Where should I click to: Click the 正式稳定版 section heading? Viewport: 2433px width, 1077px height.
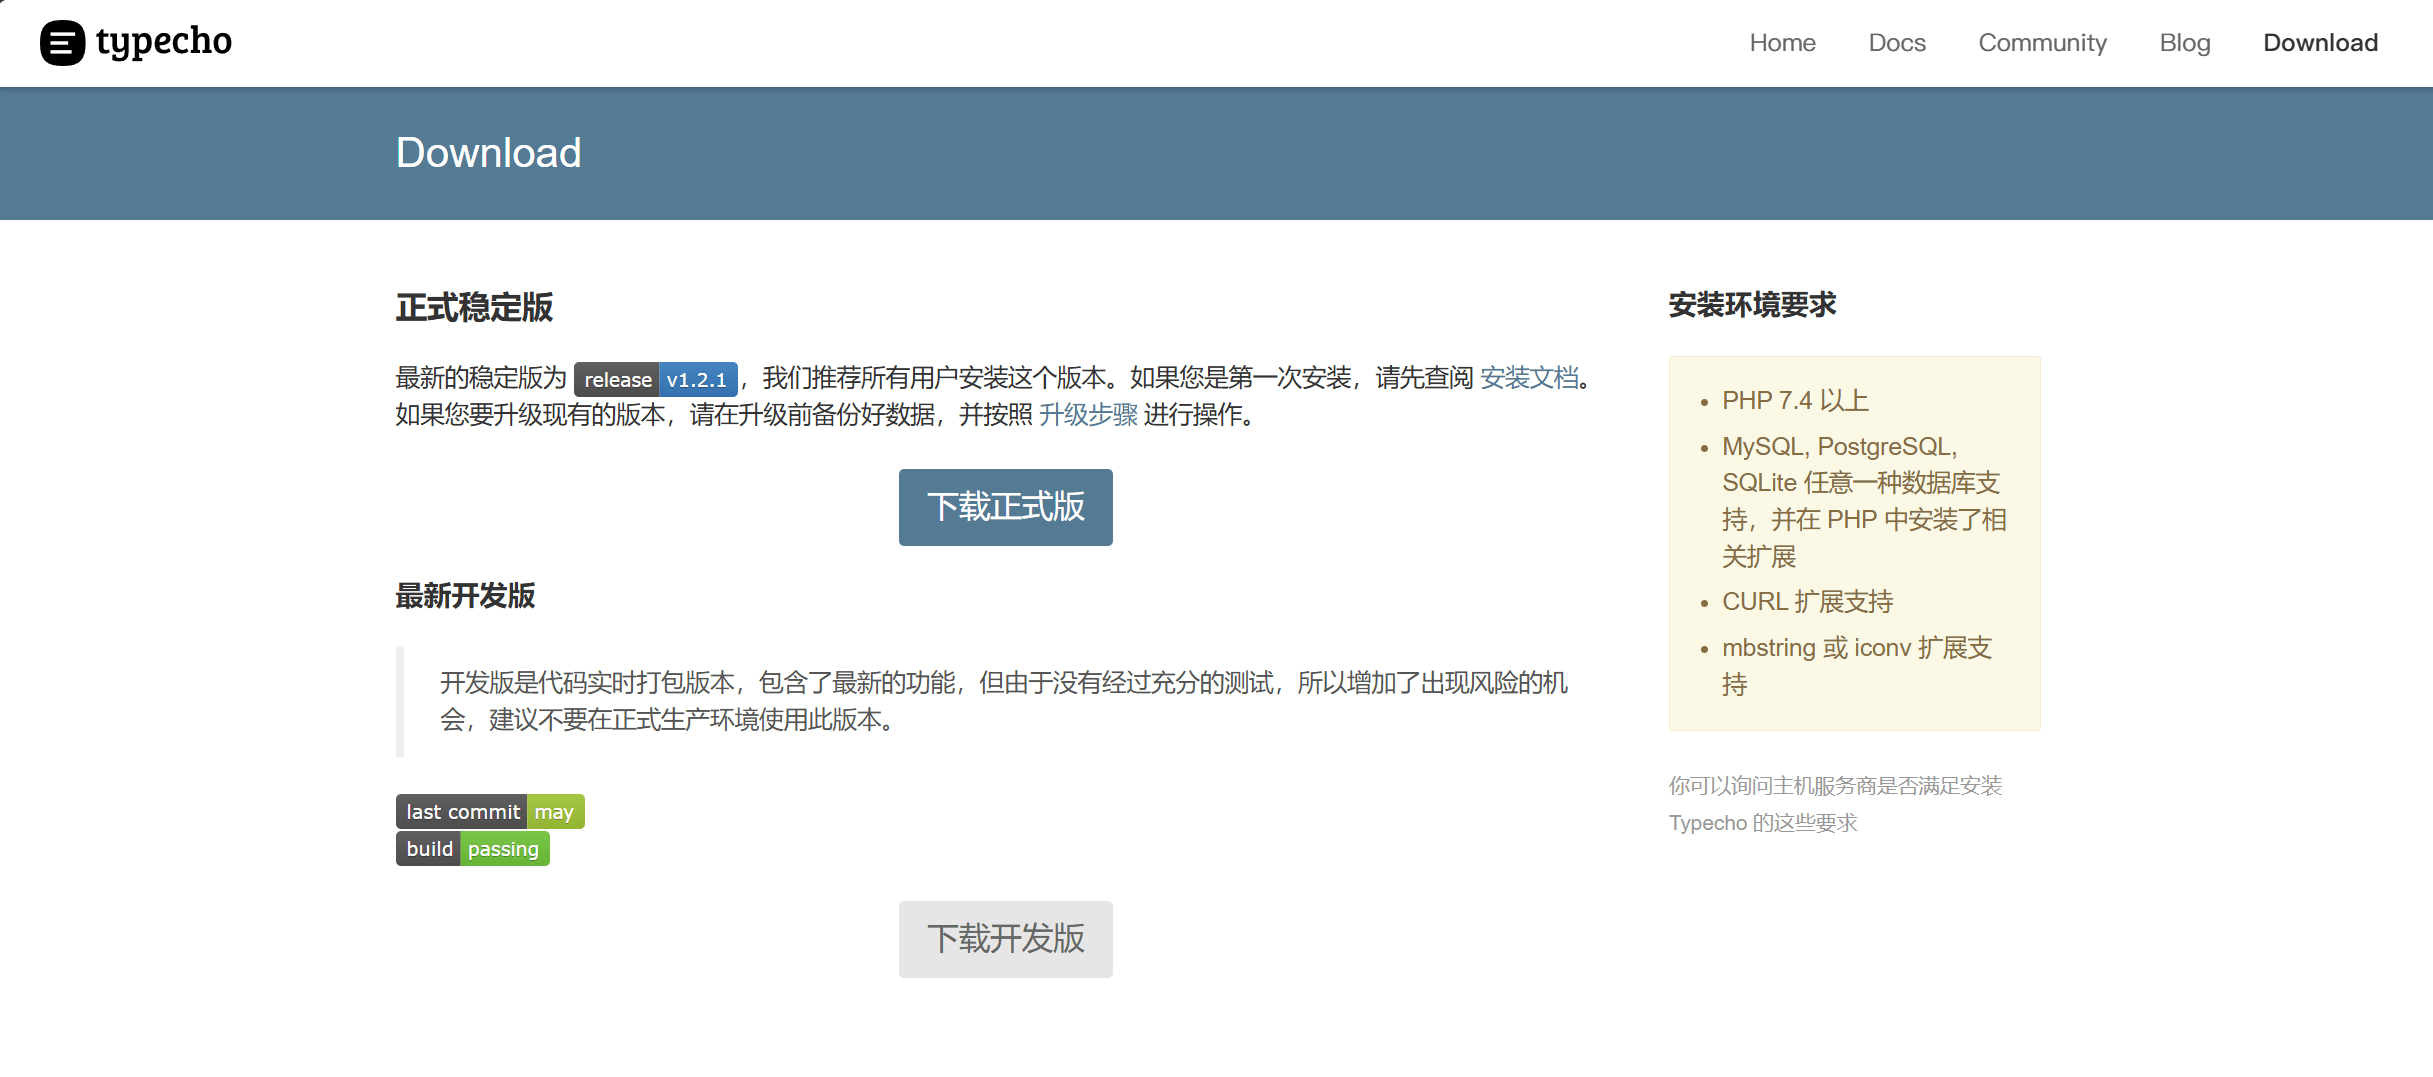474,307
